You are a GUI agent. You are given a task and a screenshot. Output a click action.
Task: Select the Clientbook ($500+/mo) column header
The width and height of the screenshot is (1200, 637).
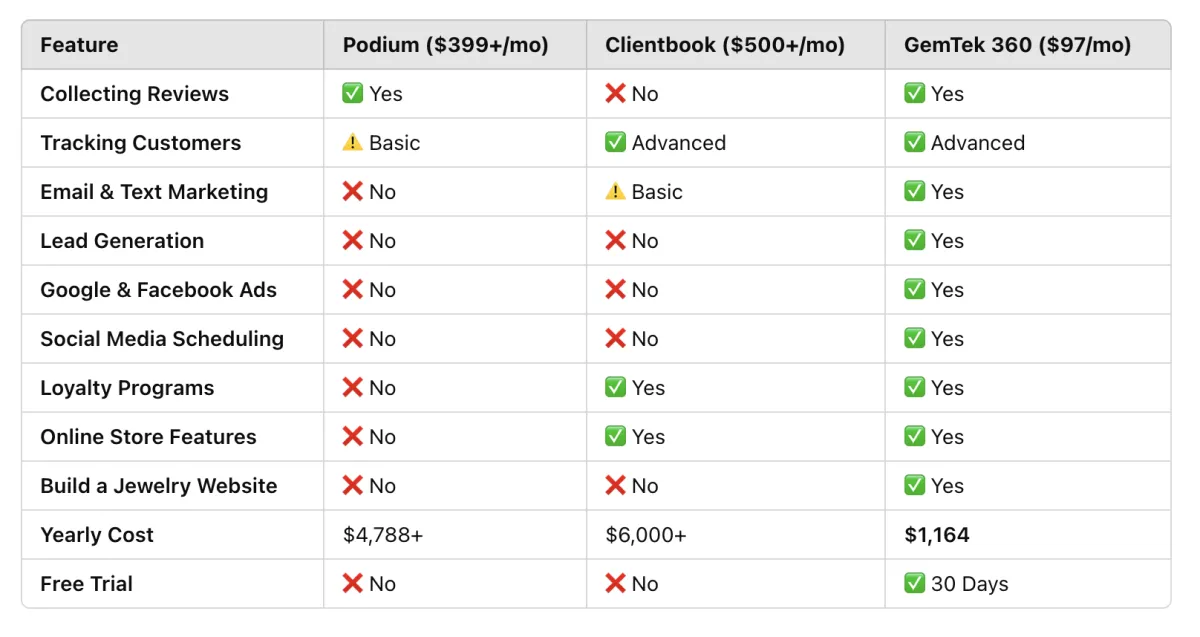[x=725, y=45]
